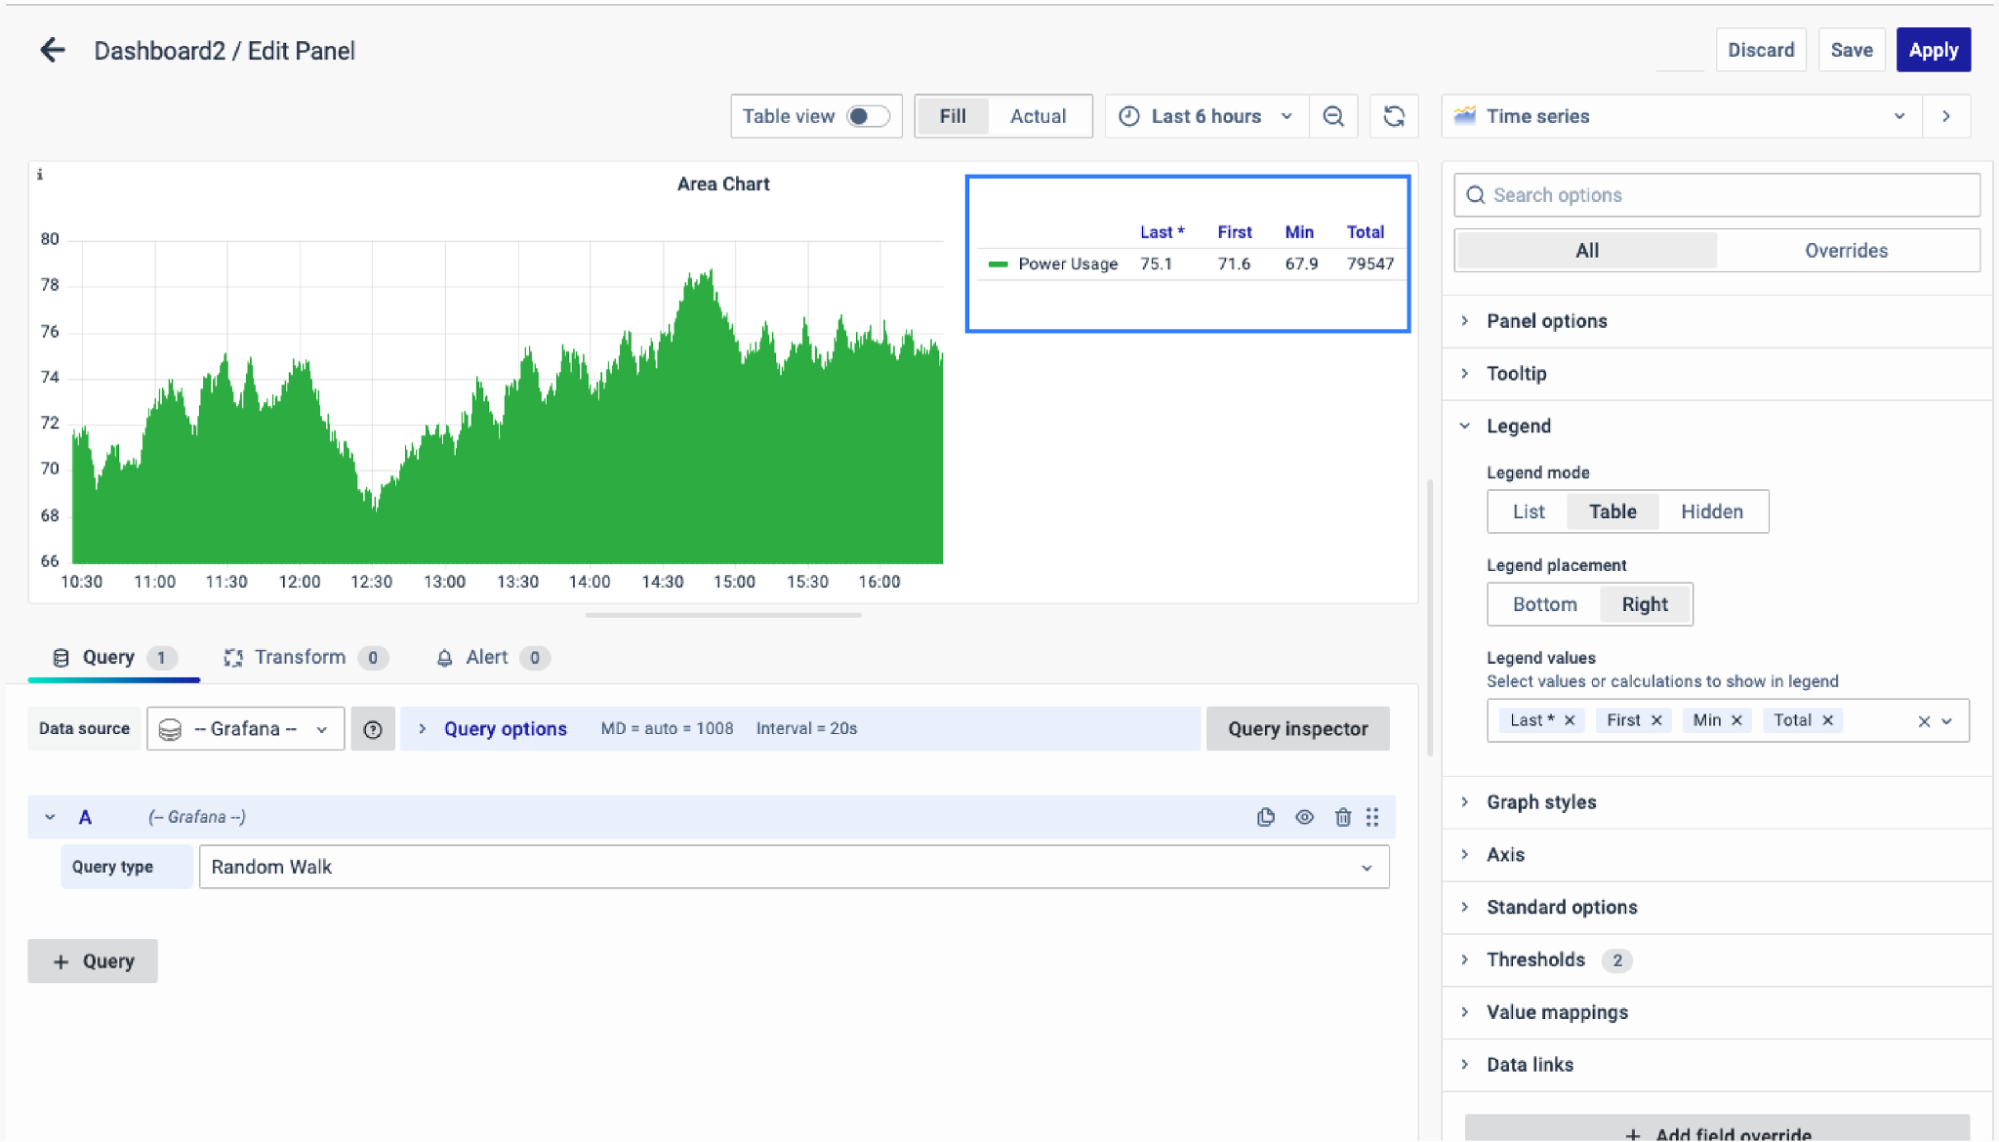This screenshot has width=1999, height=1142.
Task: Open the Overrides tab
Action: 1846,250
